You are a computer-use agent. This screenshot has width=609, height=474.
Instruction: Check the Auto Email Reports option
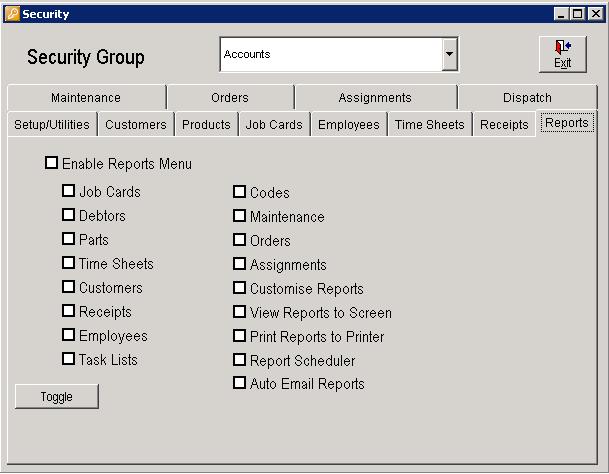coord(240,383)
